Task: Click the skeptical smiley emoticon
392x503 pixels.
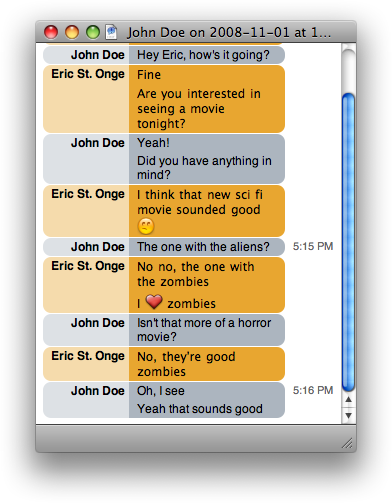Action: coord(146,227)
